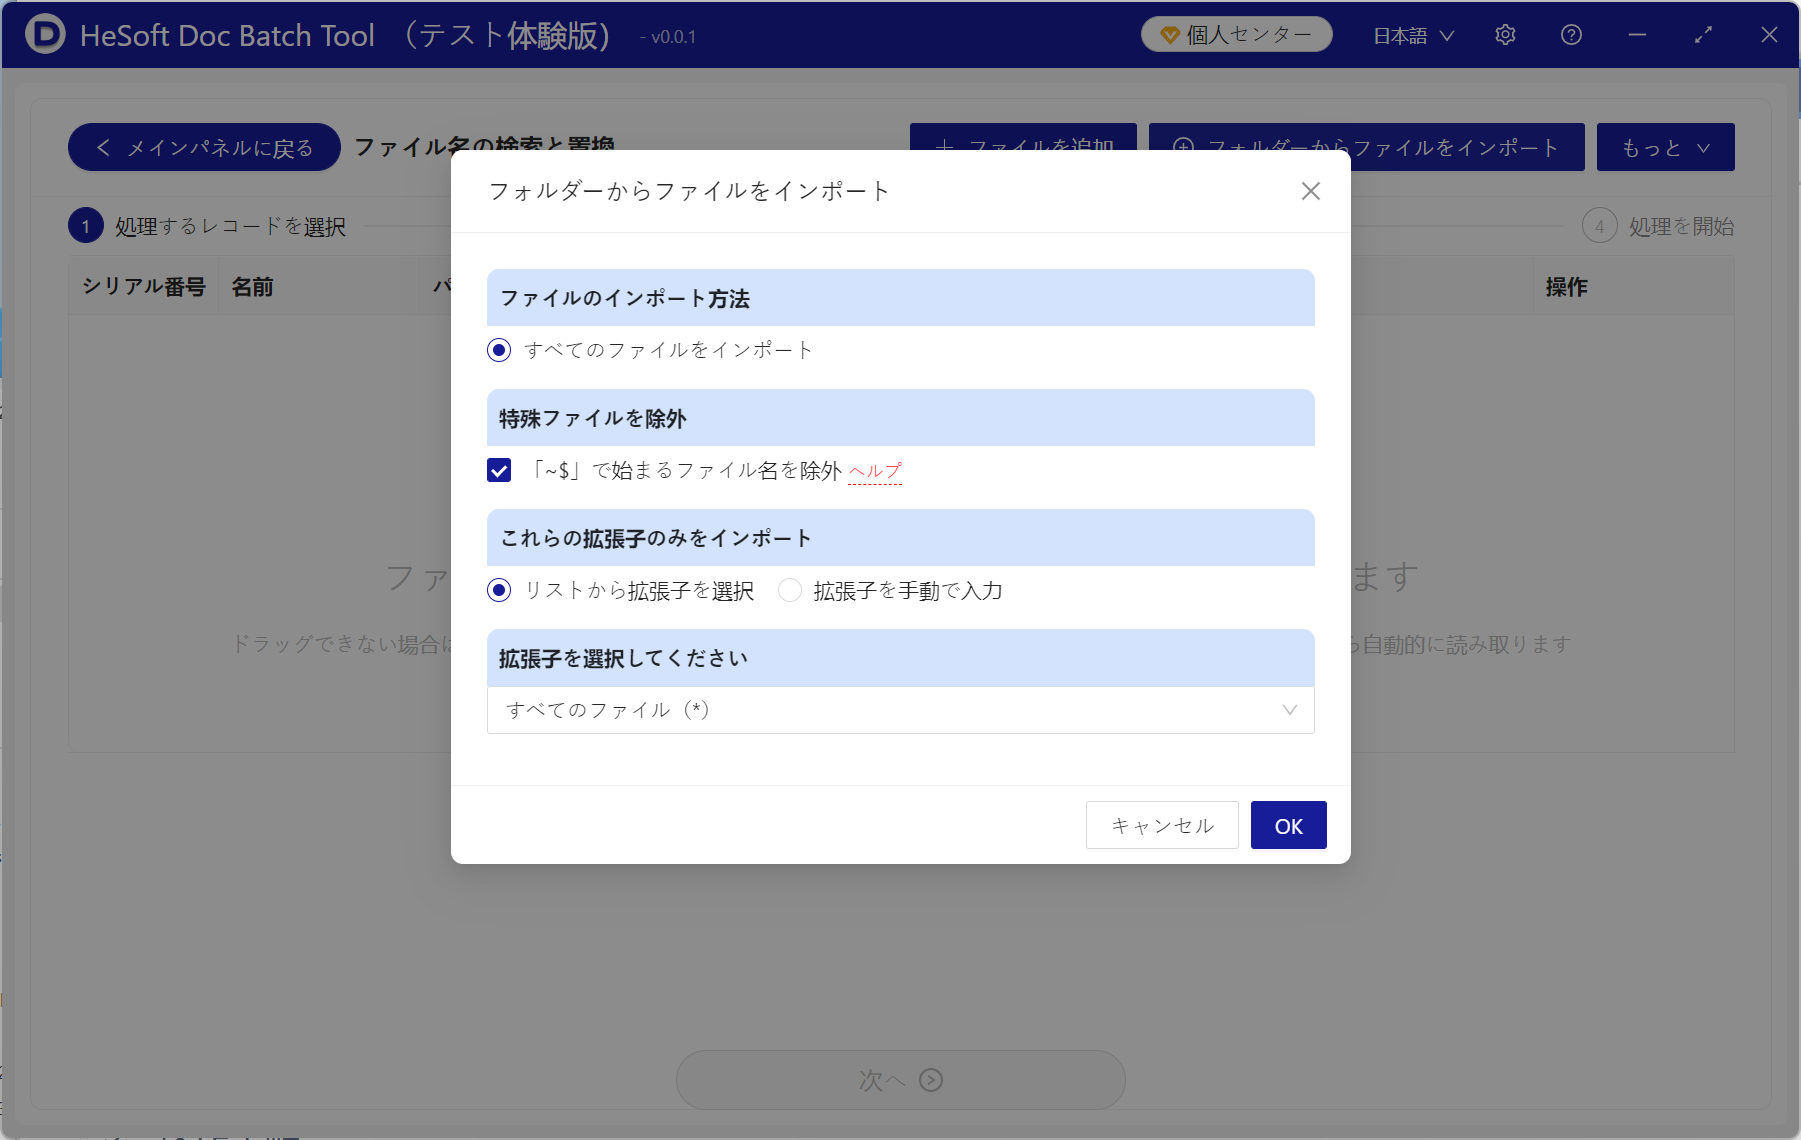Expand the すべてのファイル (*) extension dropdown

click(900, 710)
